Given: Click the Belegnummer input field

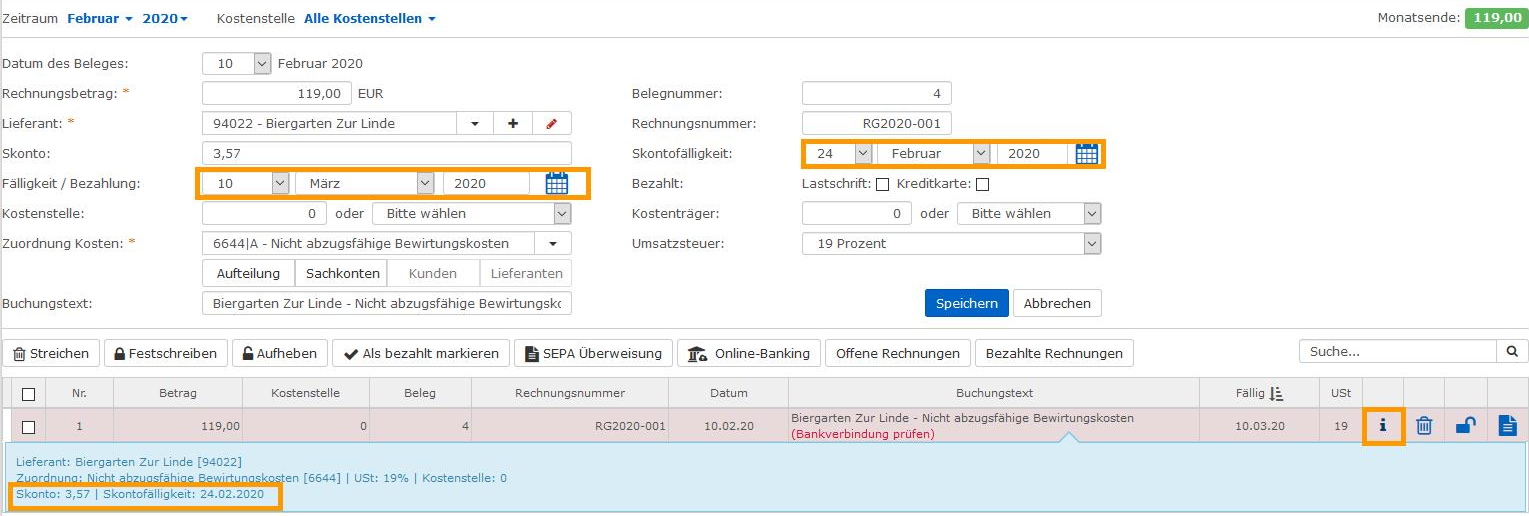Looking at the screenshot, I should coord(877,94).
